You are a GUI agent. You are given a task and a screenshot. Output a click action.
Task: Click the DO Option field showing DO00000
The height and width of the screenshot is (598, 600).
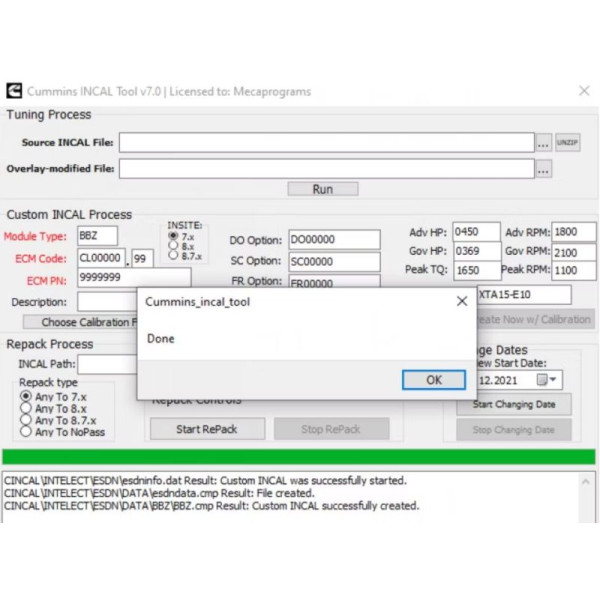point(334,240)
